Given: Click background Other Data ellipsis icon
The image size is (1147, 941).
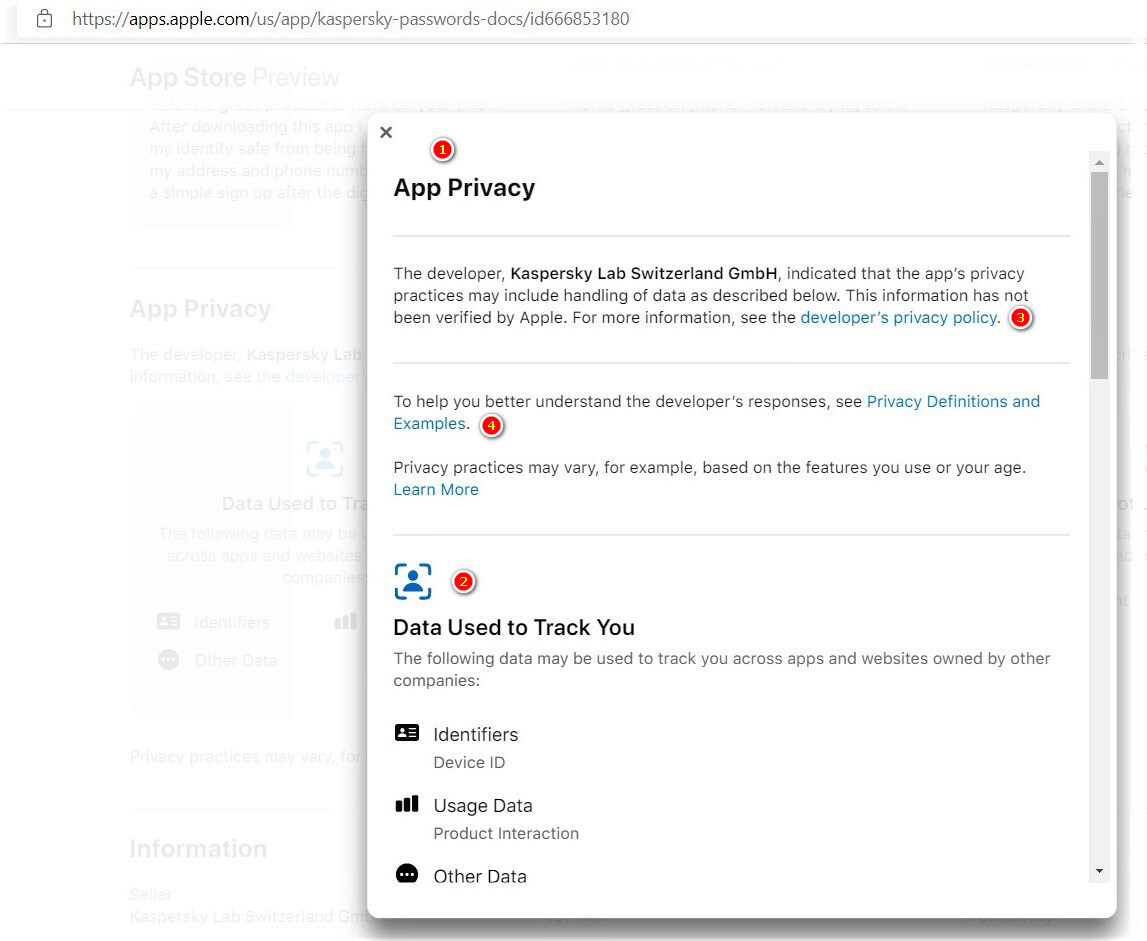Looking at the screenshot, I should click(168, 659).
